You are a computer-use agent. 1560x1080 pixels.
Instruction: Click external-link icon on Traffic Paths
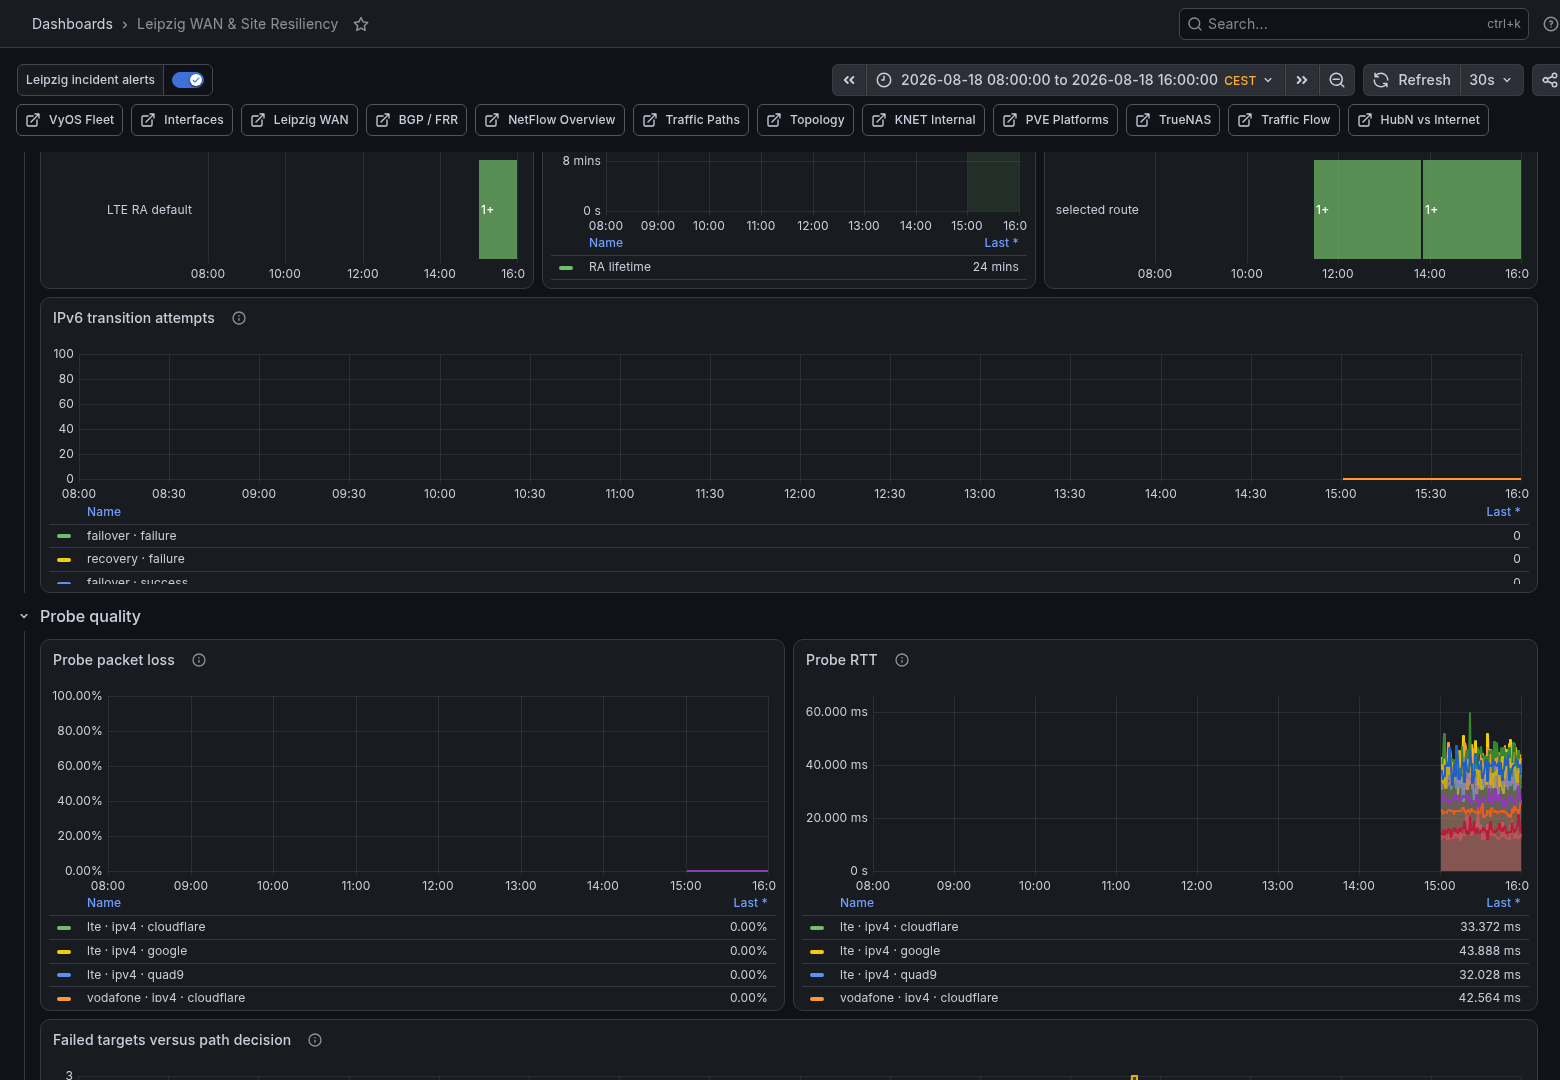click(650, 120)
